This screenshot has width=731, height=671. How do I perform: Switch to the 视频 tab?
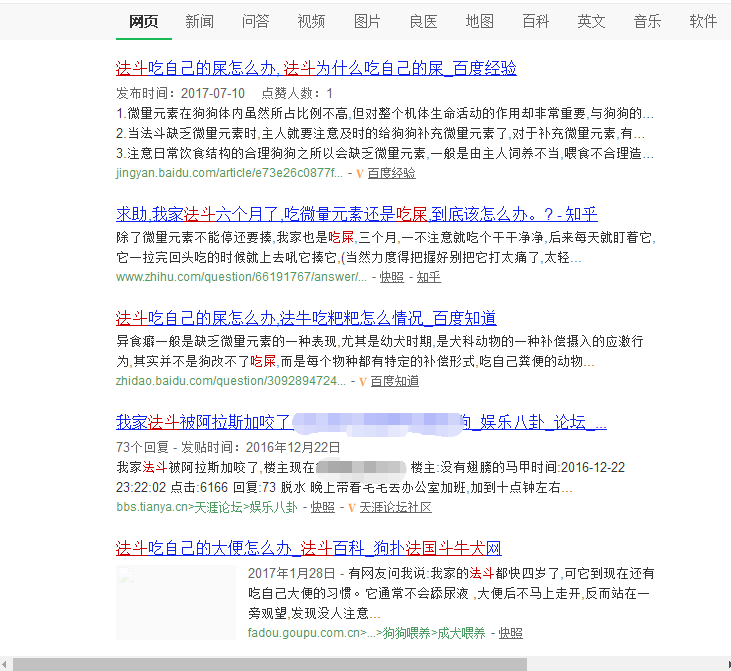311,21
